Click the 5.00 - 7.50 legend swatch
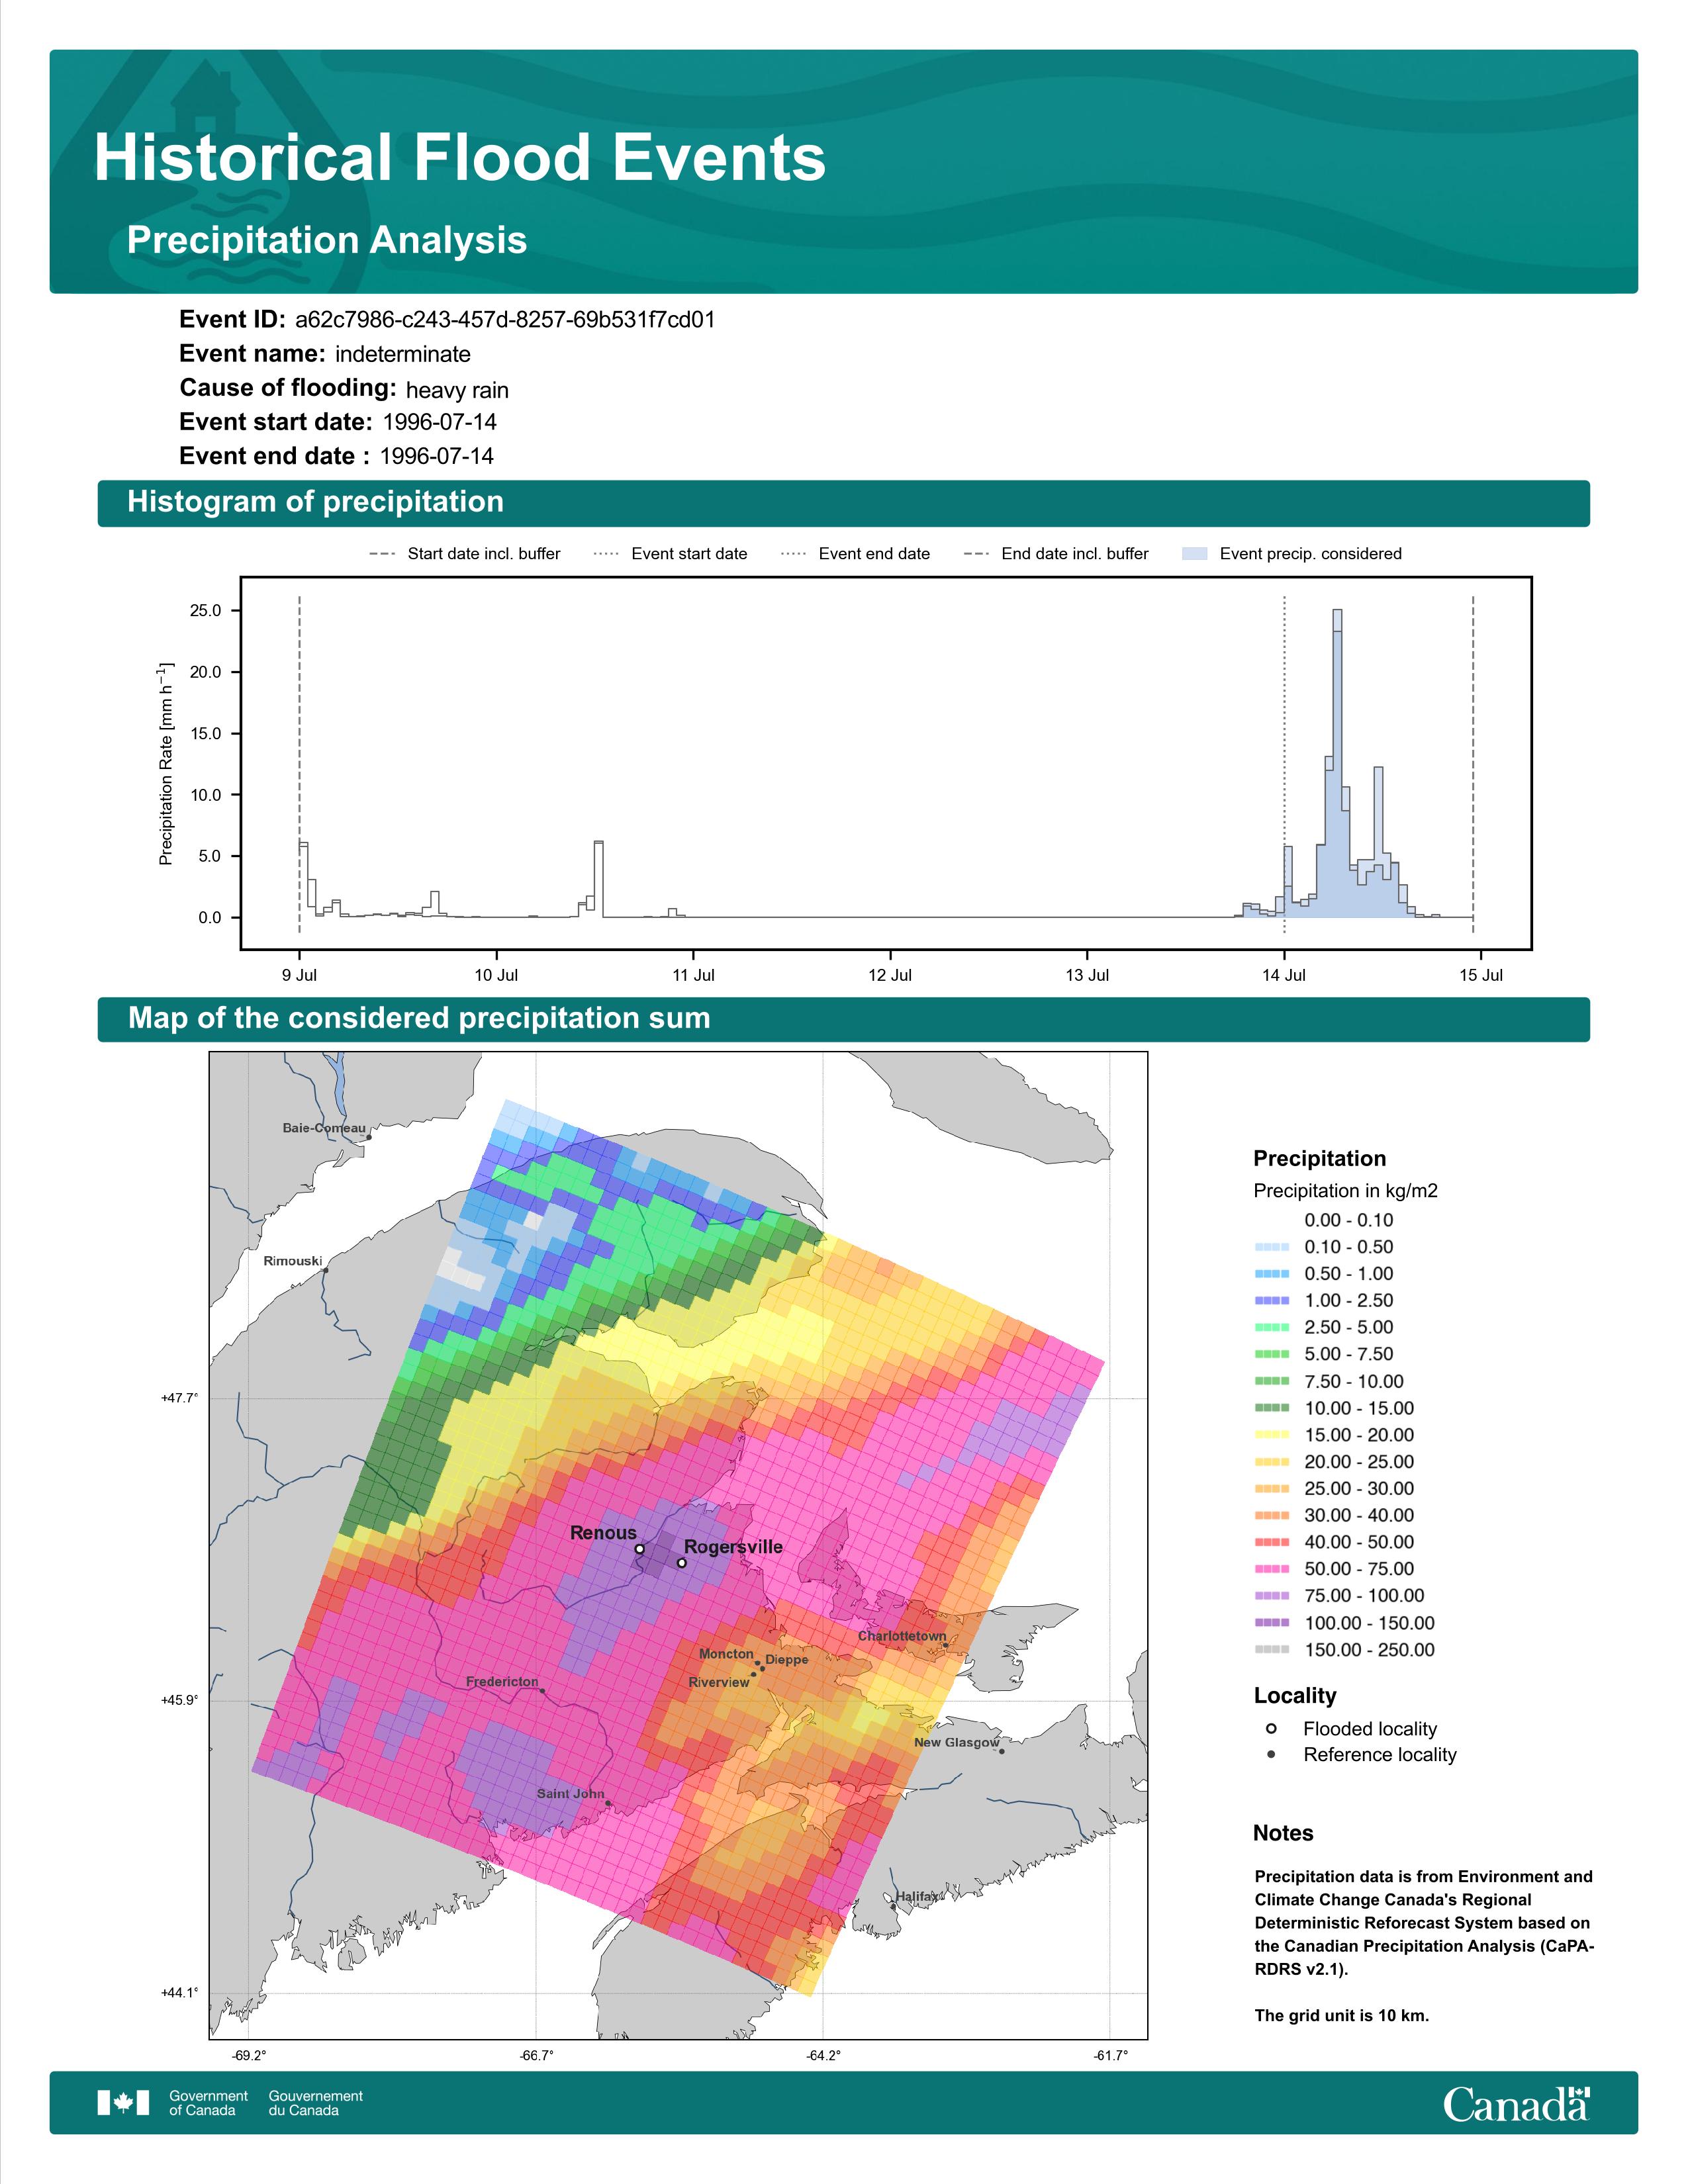Image resolution: width=1688 pixels, height=2184 pixels. point(1272,1355)
